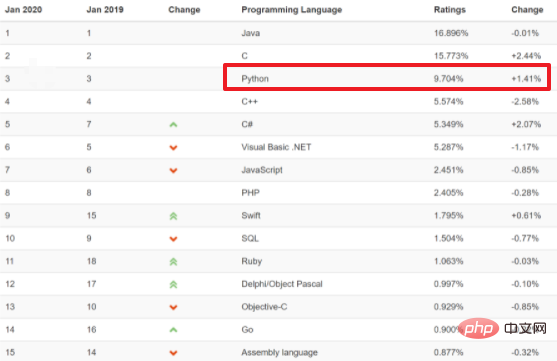The image size is (557, 361).
Task: Click the Ratings column header
Action: [450, 10]
